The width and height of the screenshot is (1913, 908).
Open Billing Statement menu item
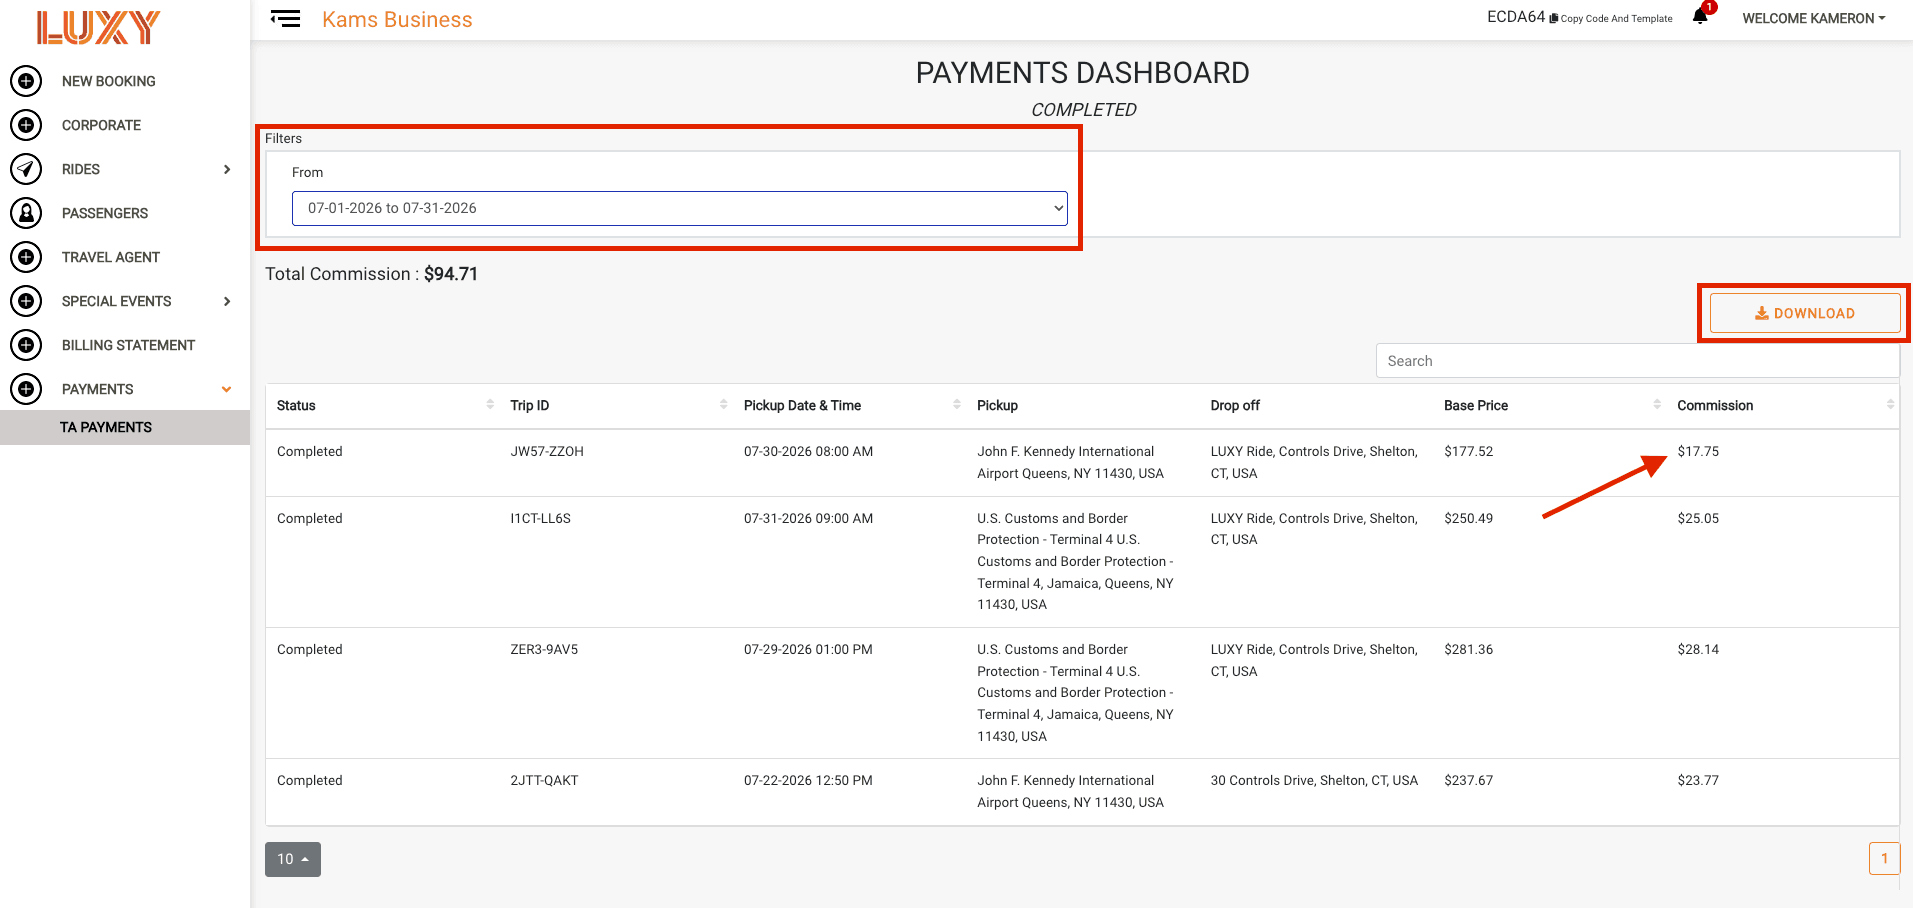[128, 345]
